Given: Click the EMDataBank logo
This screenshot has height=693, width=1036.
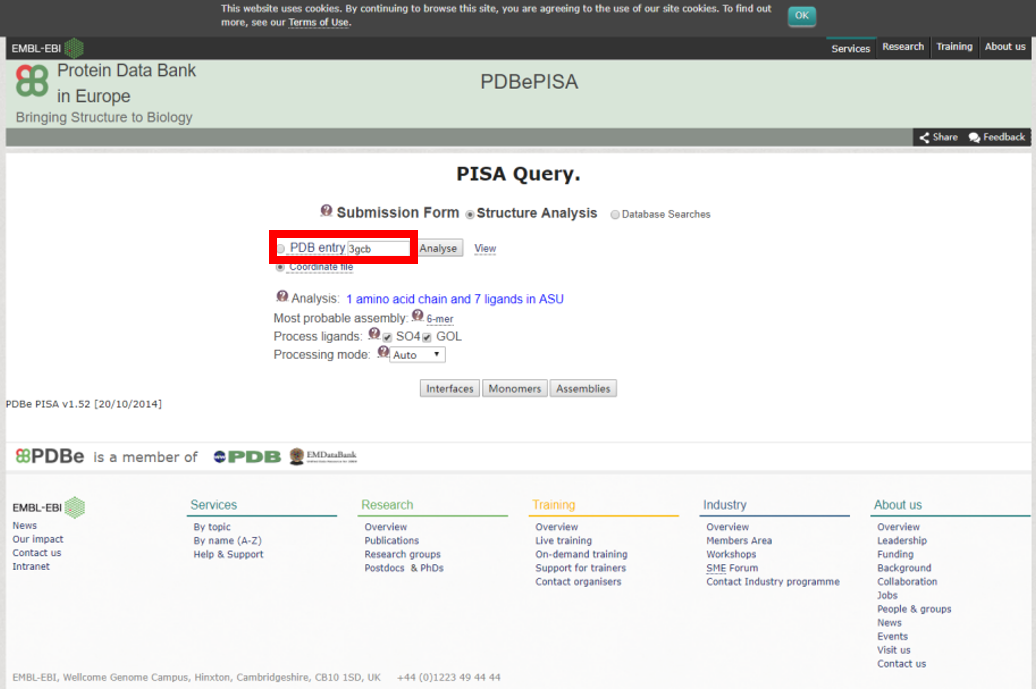Looking at the screenshot, I should [323, 456].
